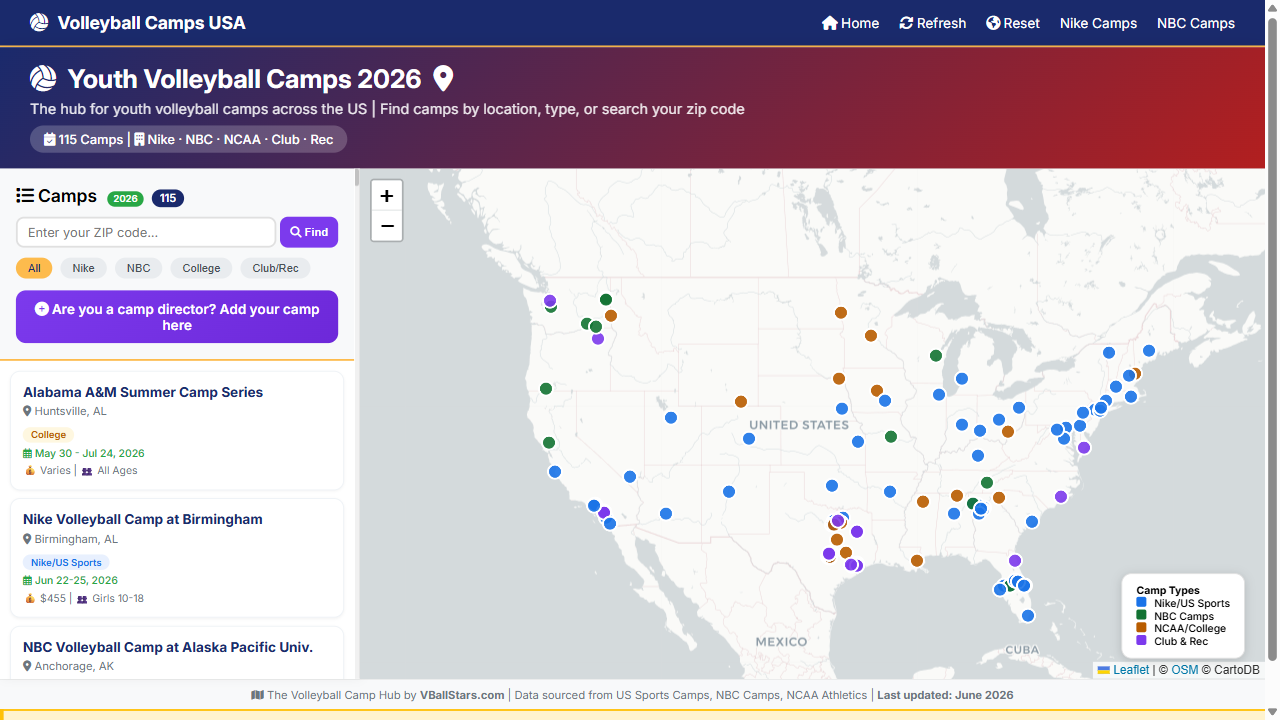The width and height of the screenshot is (1280, 720).
Task: Click the people icon beside All Ages
Action: 87,471
